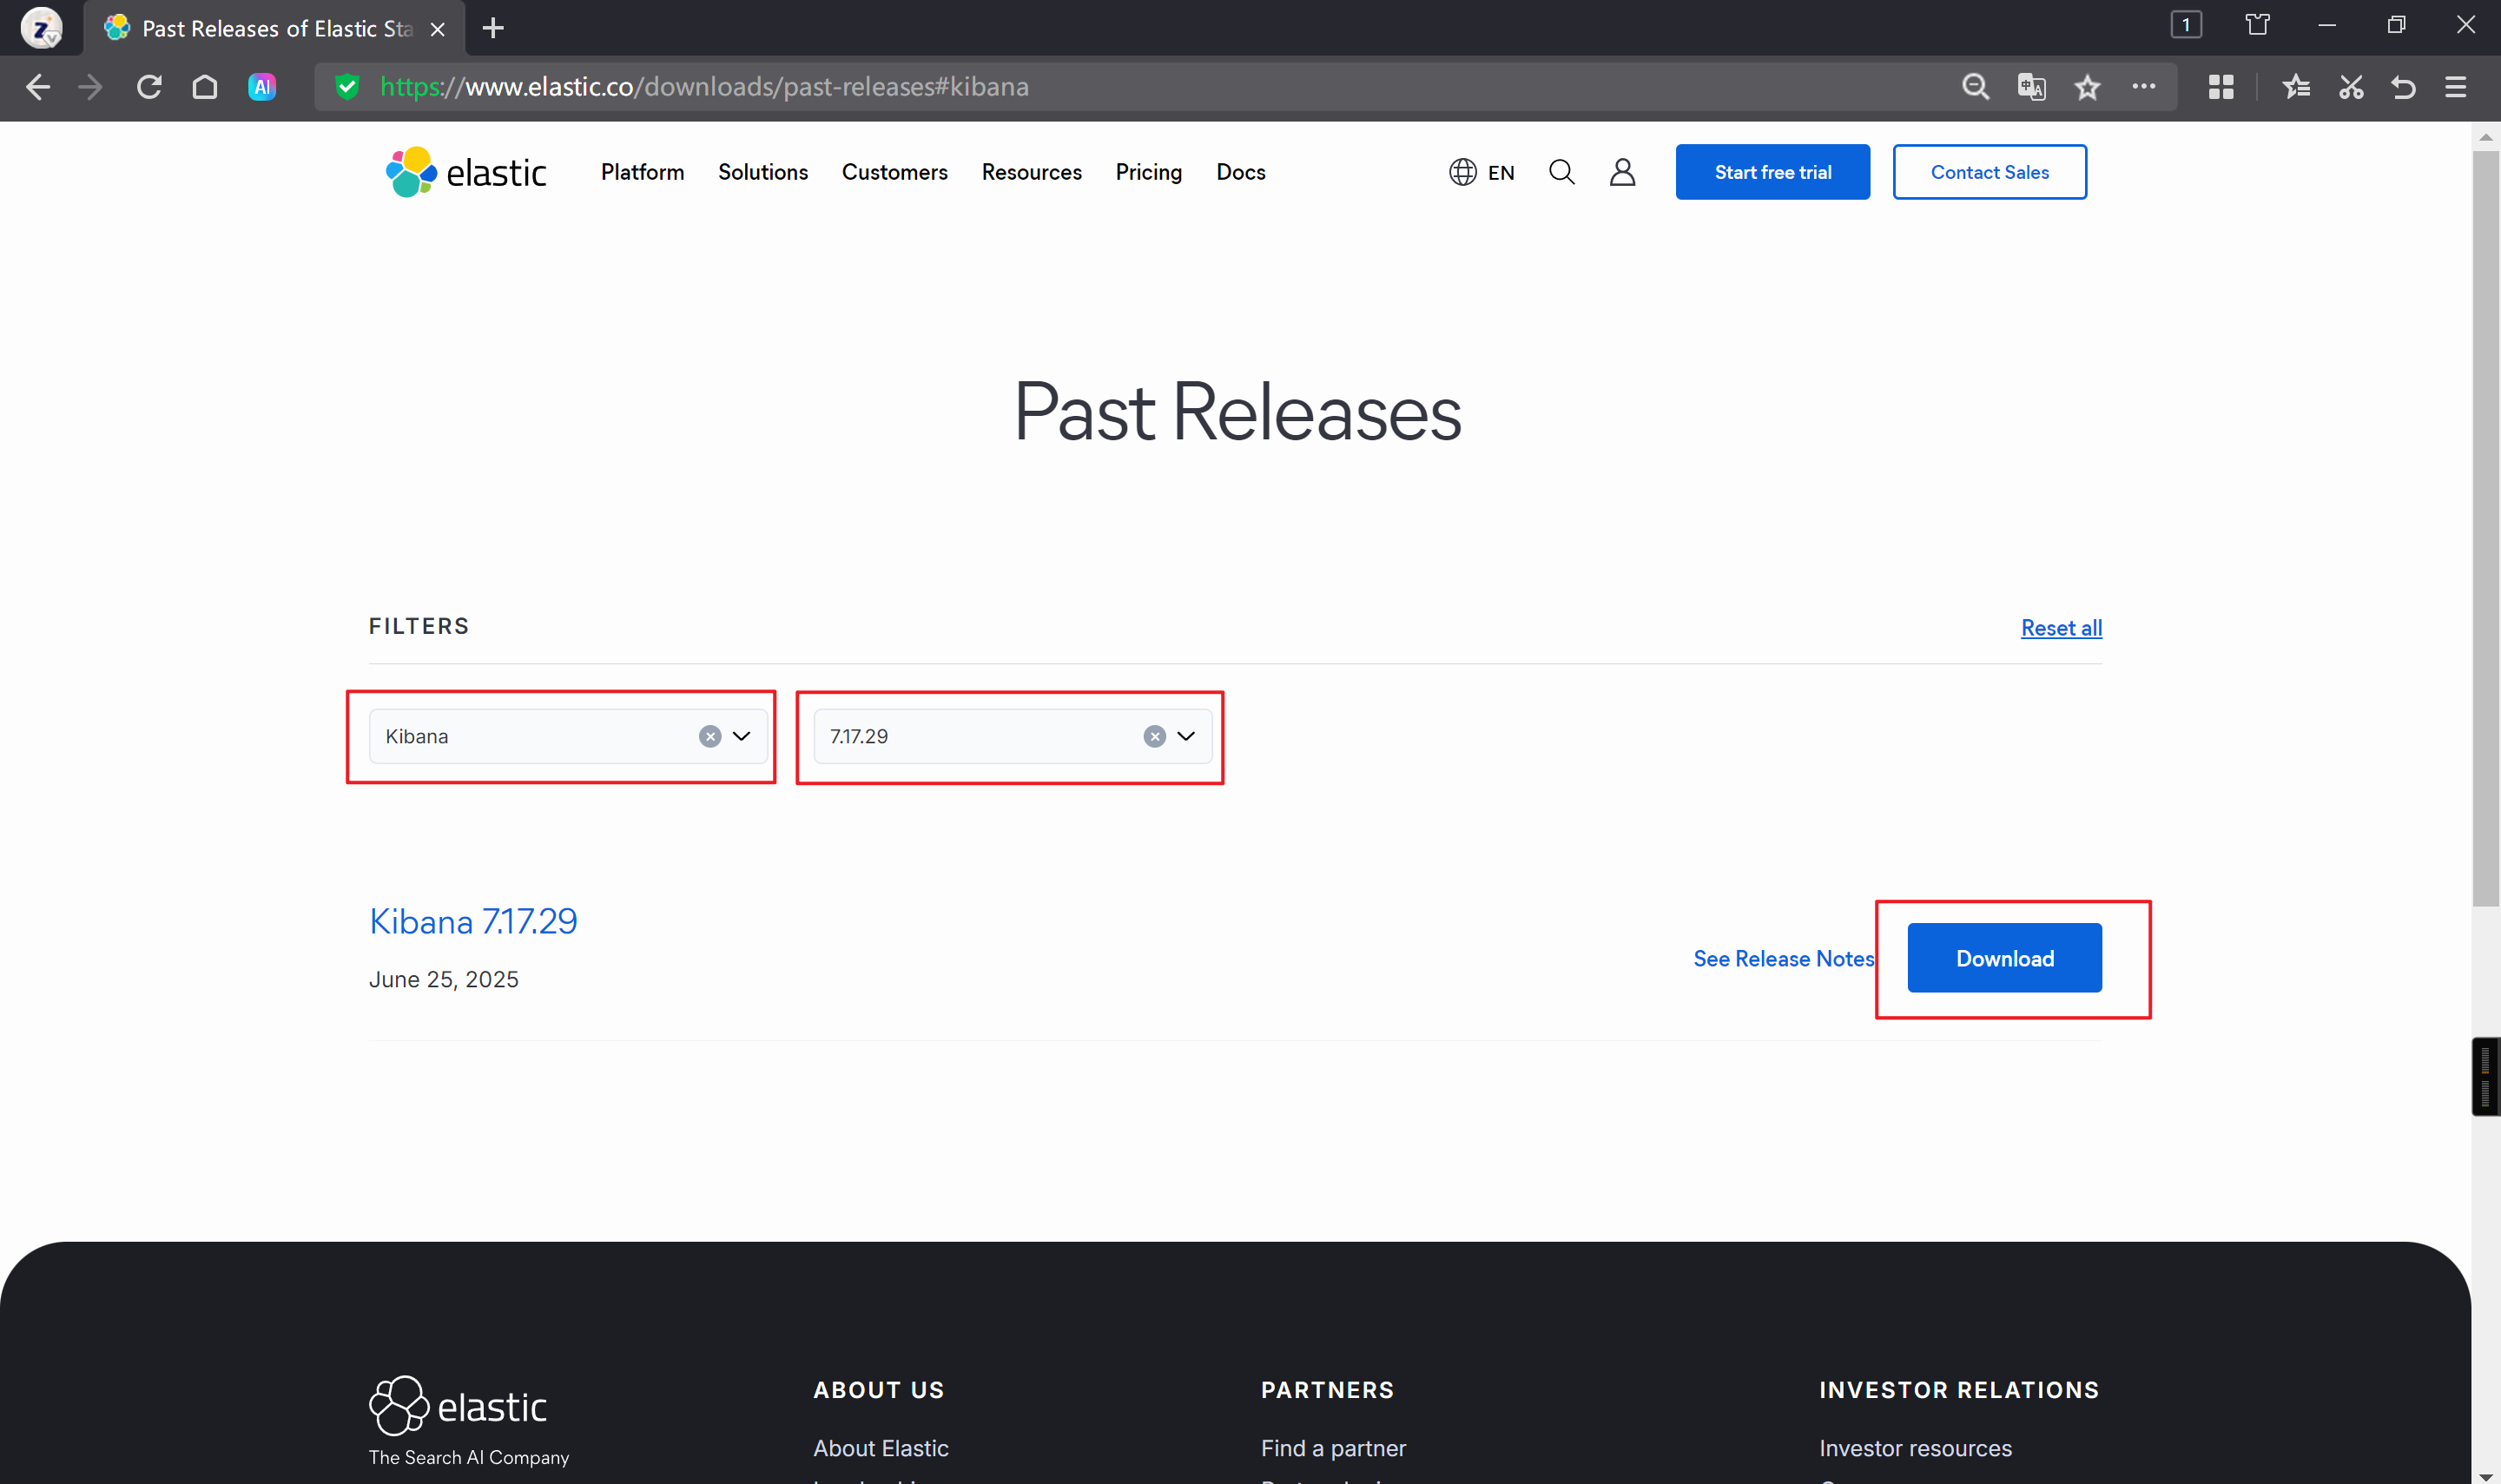The width and height of the screenshot is (2501, 1484).
Task: Click the green security shield icon
Action: 347,87
